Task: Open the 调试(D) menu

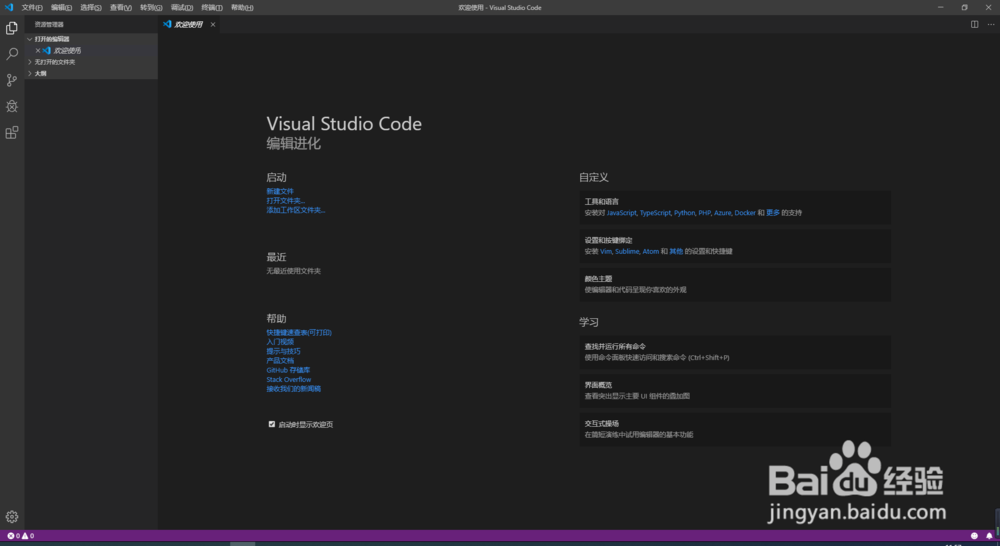Action: 182,8
